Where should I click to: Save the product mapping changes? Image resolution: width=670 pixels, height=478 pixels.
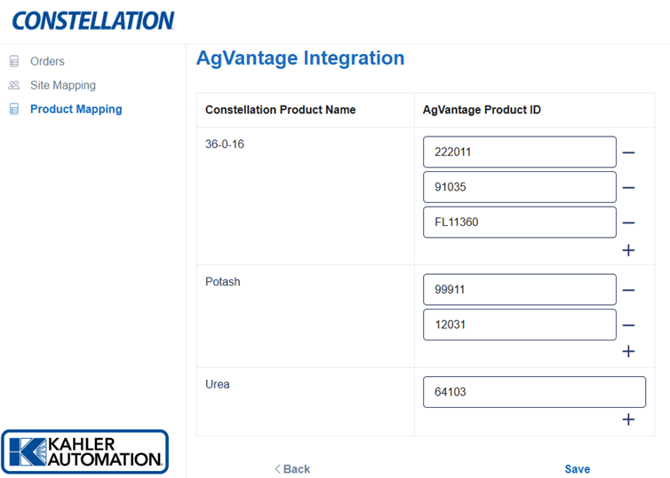tap(577, 469)
